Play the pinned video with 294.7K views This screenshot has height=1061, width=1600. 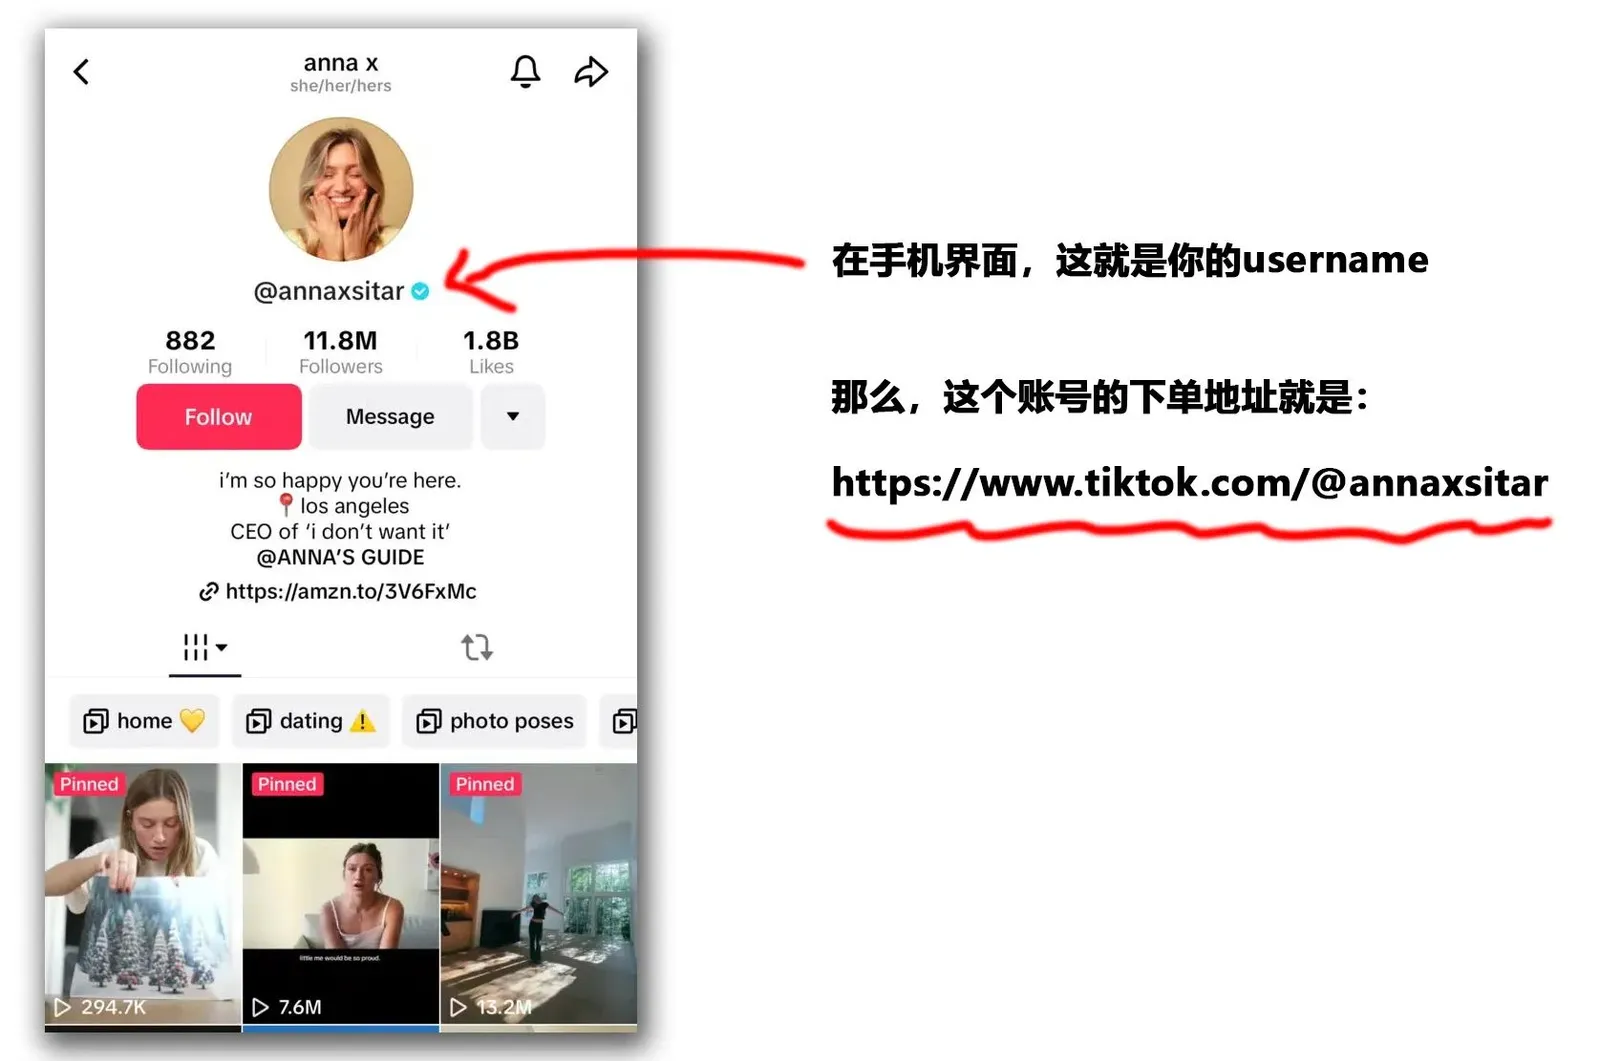tap(143, 894)
